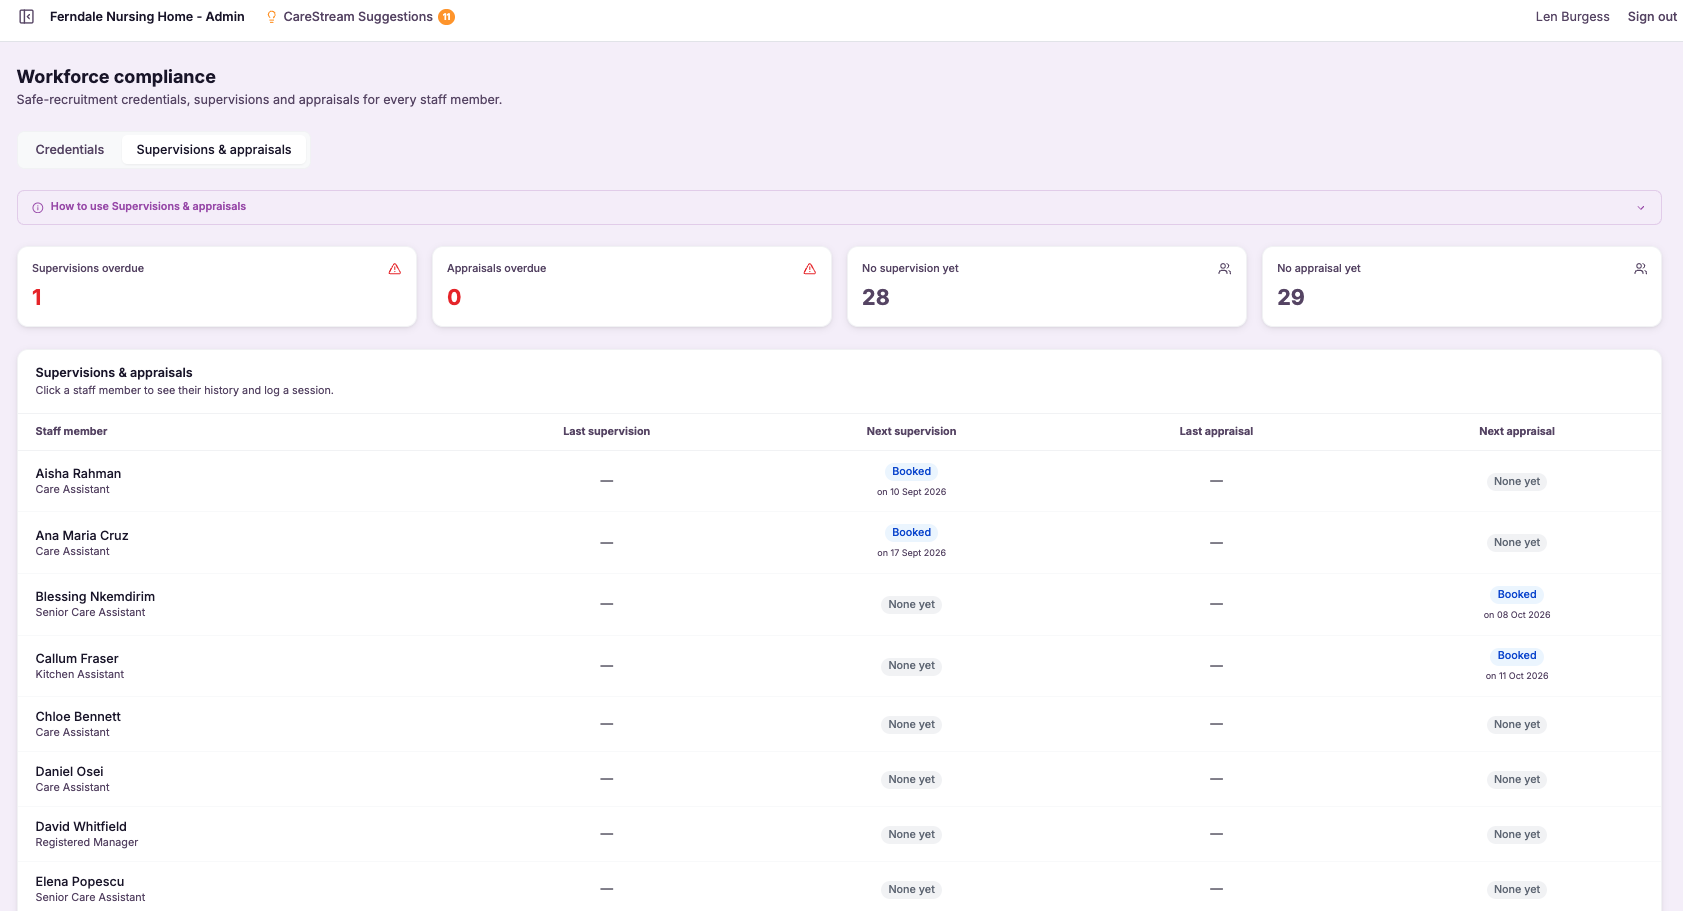The height and width of the screenshot is (911, 1683).
Task: Open Elena Popescu's staff row
Action: pos(839,889)
